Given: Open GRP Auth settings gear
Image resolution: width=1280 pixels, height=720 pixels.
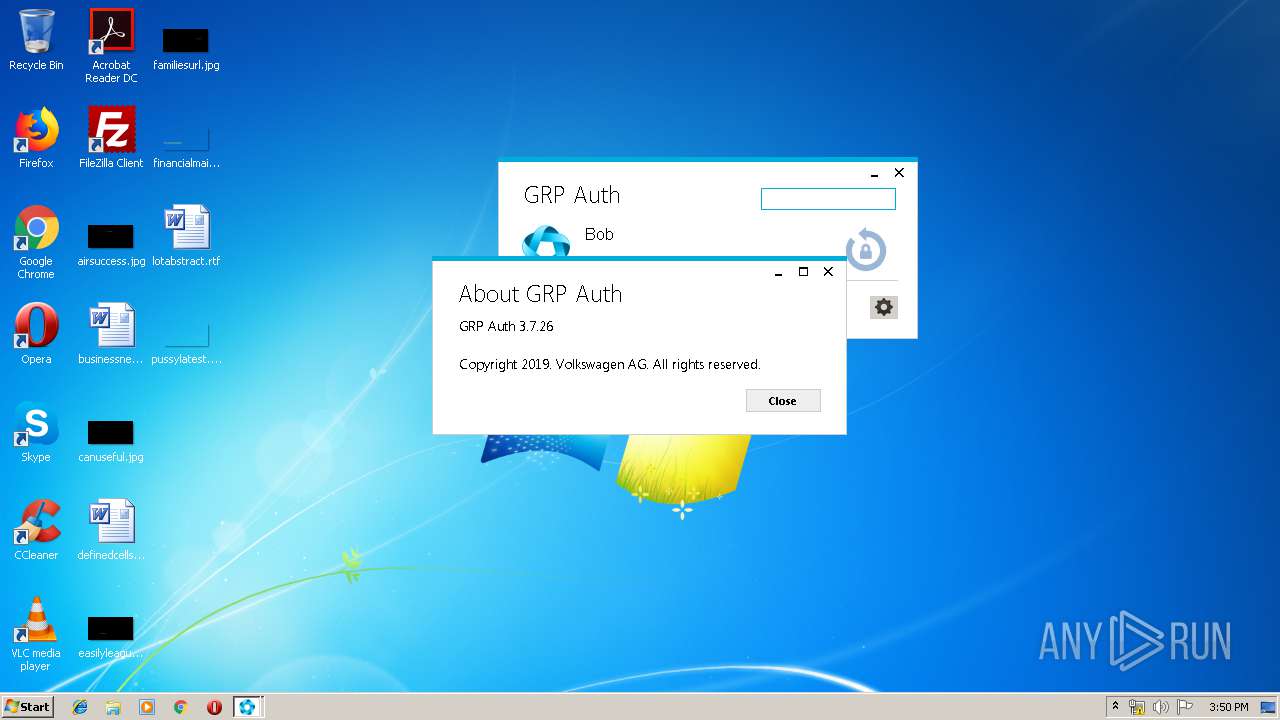Looking at the screenshot, I should 883,307.
